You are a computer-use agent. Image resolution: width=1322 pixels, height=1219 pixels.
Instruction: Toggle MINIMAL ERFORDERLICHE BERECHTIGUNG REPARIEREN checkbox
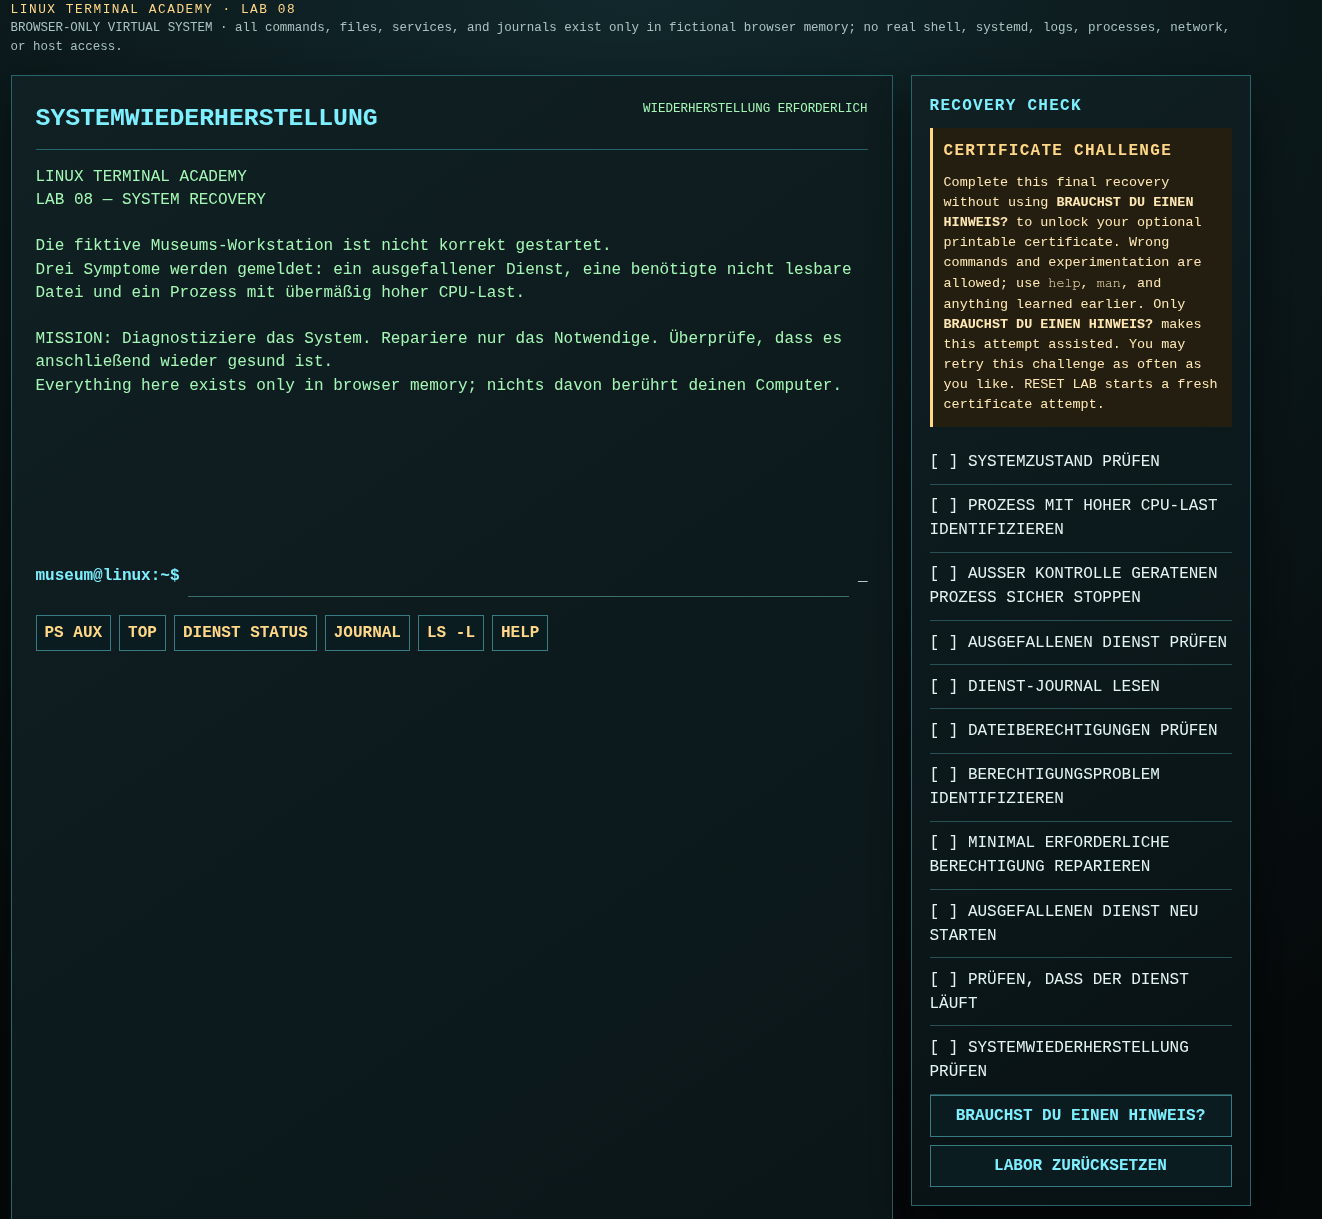1080,855
